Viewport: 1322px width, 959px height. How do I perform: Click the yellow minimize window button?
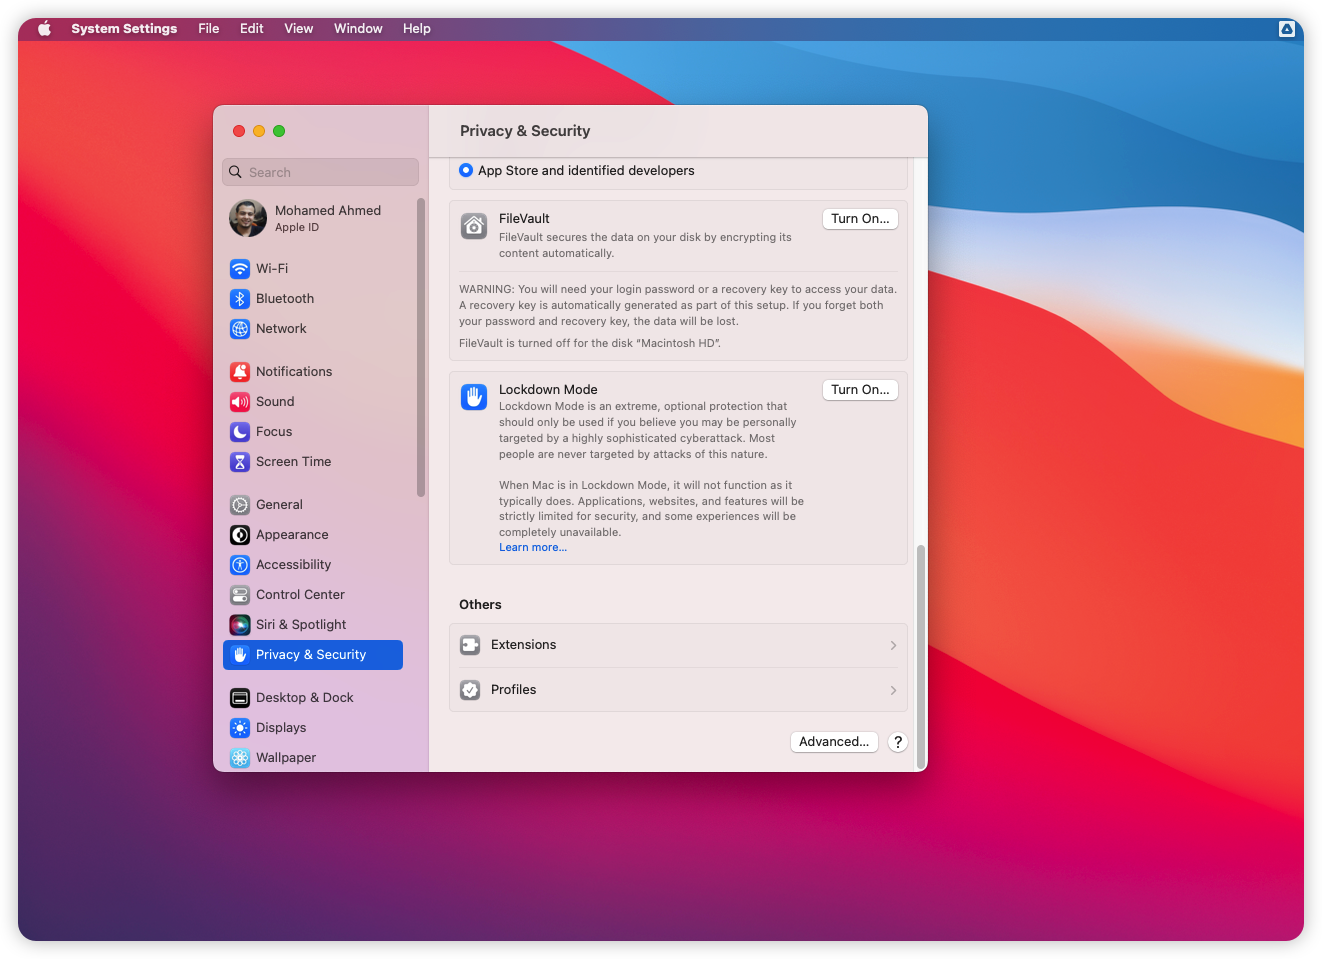259,131
